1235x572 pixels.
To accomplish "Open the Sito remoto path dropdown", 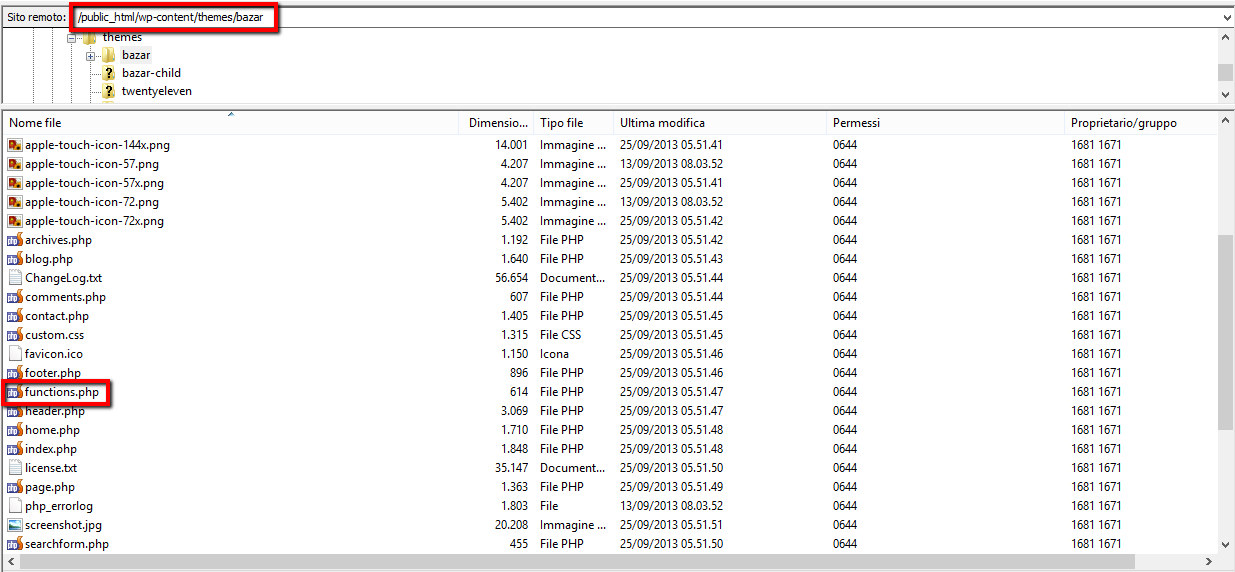I will click(1227, 17).
